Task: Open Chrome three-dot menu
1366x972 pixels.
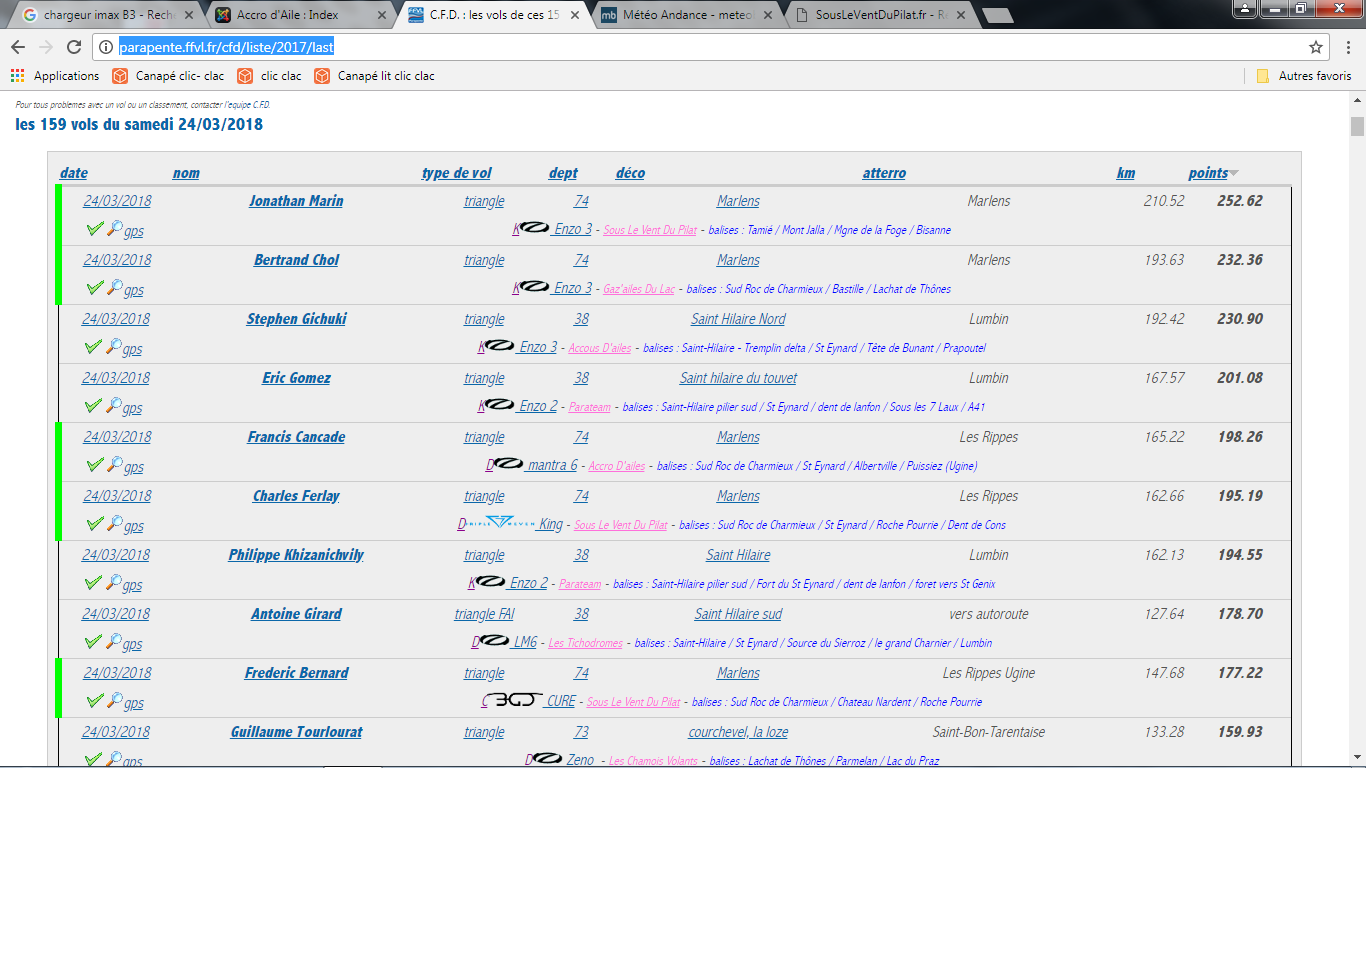Action: pos(1348,47)
